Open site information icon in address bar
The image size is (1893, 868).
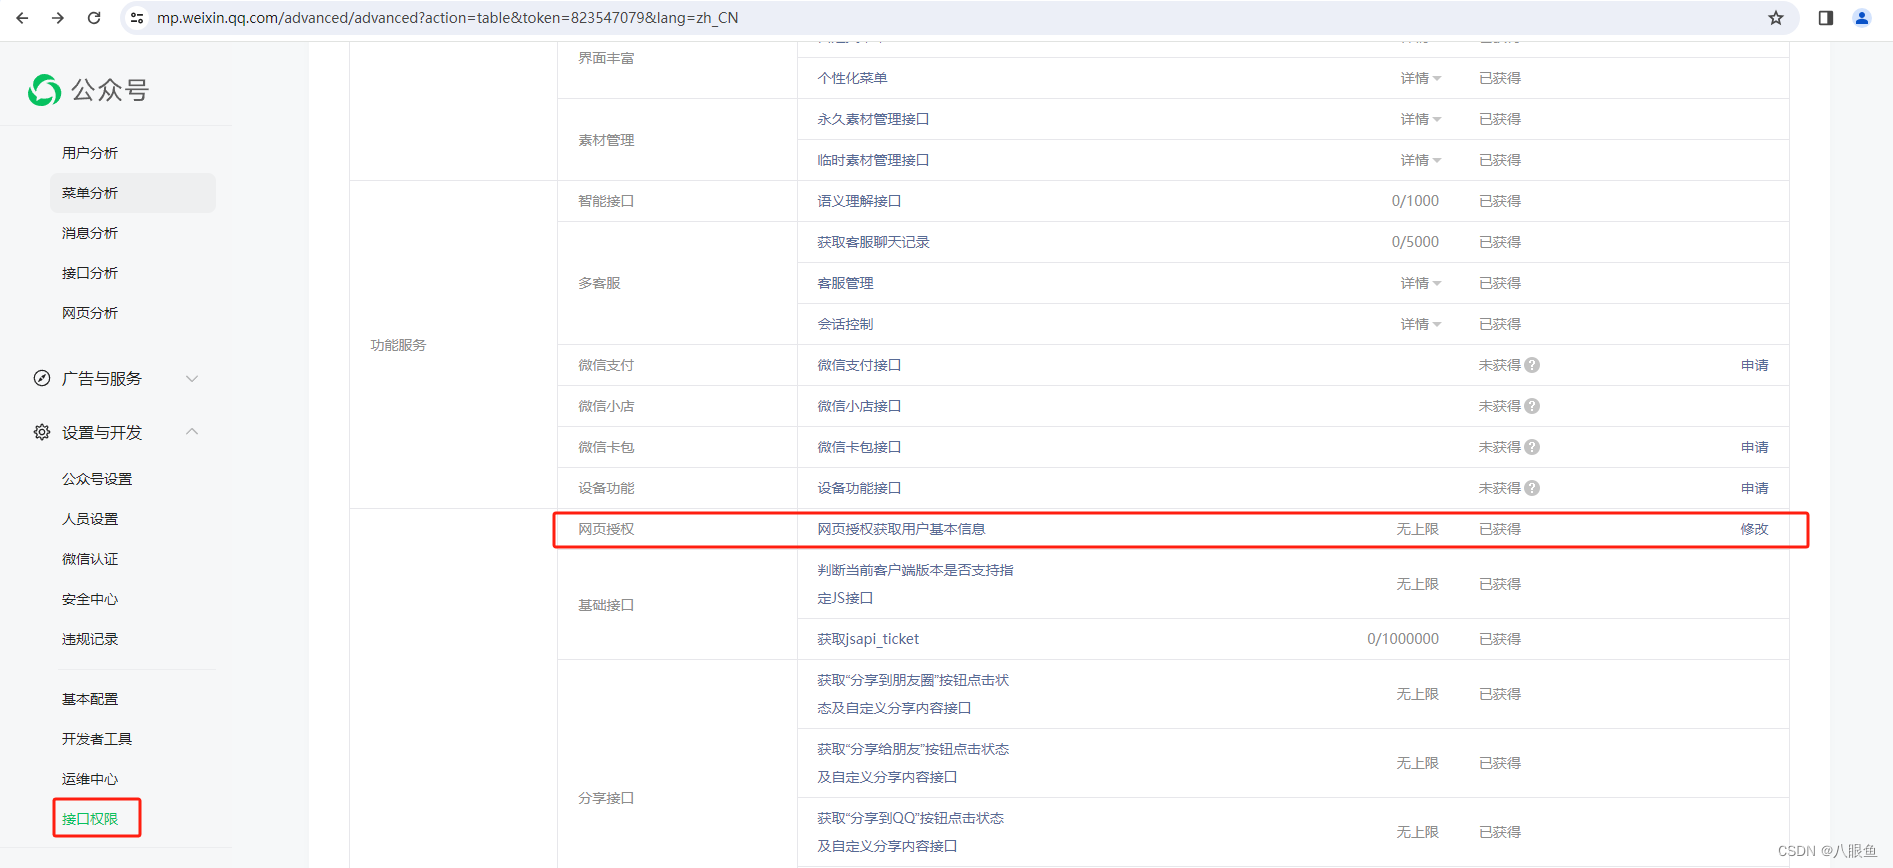(138, 18)
